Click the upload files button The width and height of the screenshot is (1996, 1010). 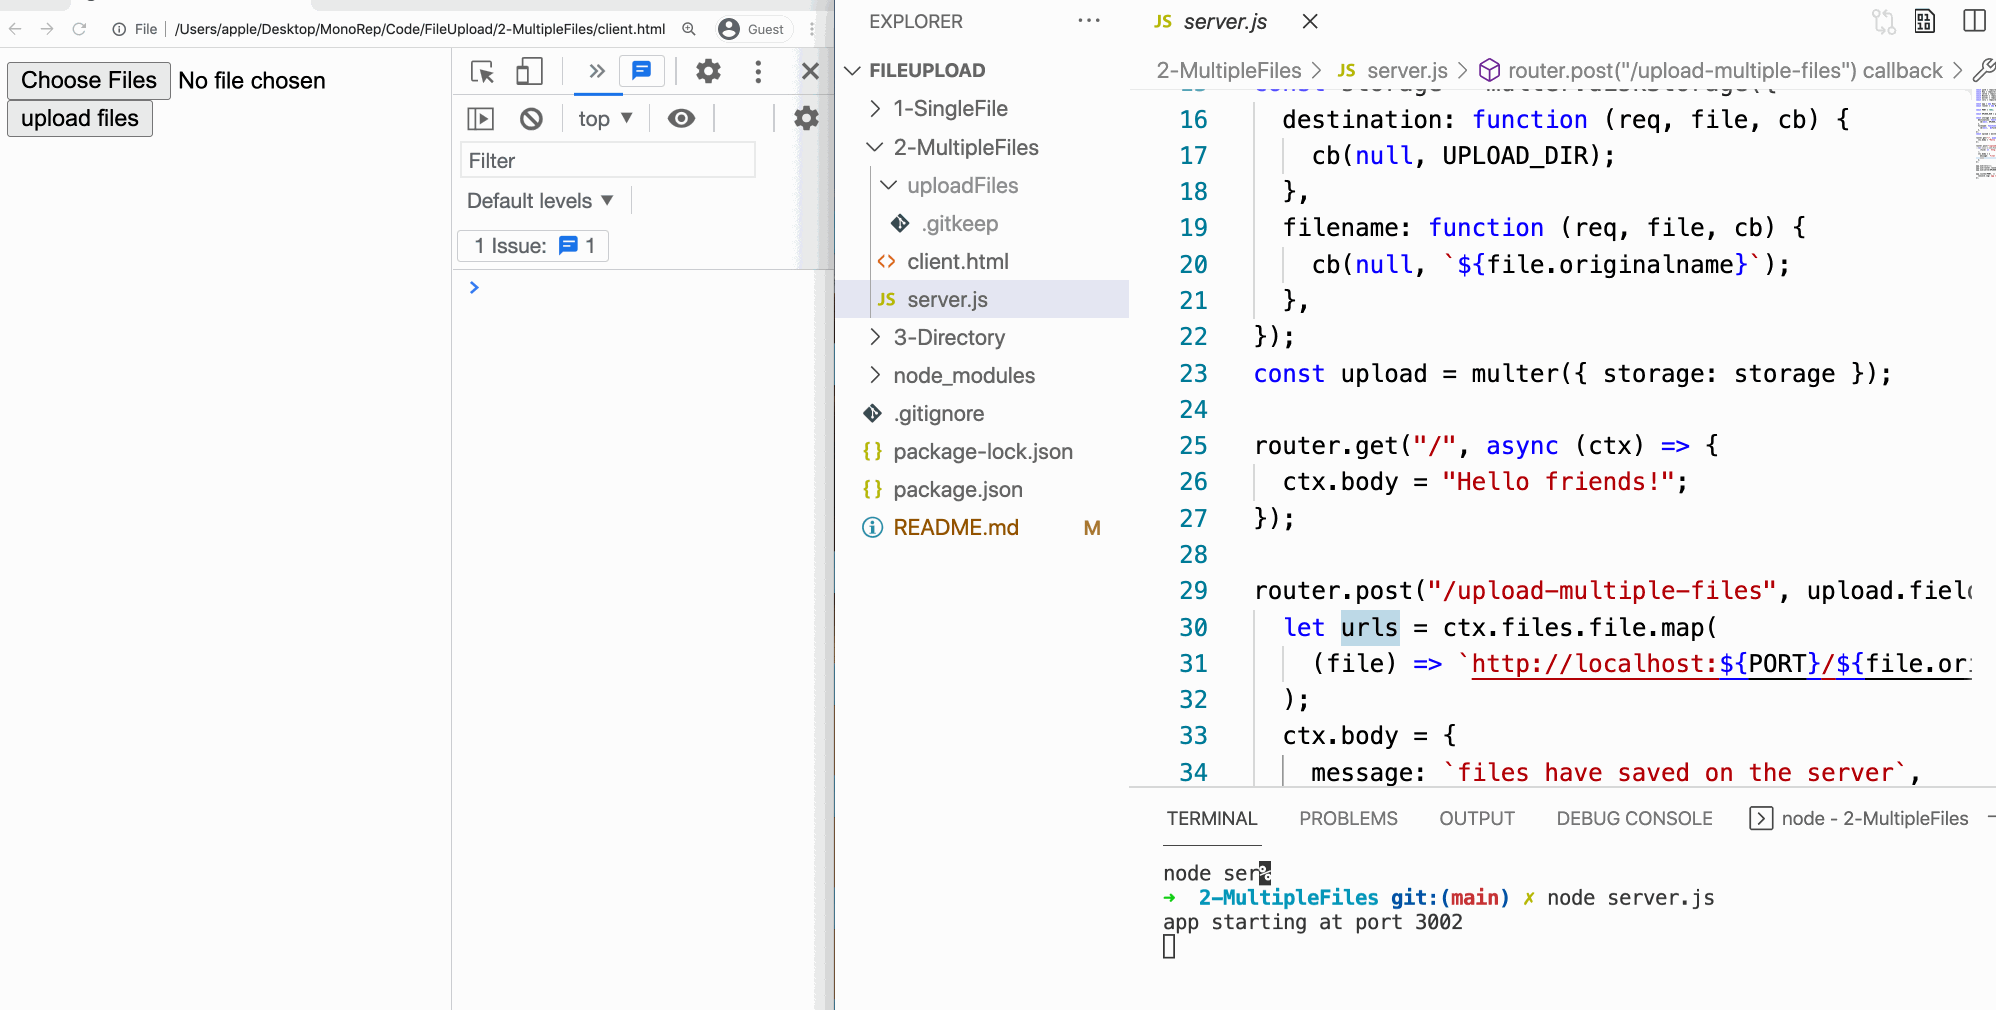[x=80, y=118]
